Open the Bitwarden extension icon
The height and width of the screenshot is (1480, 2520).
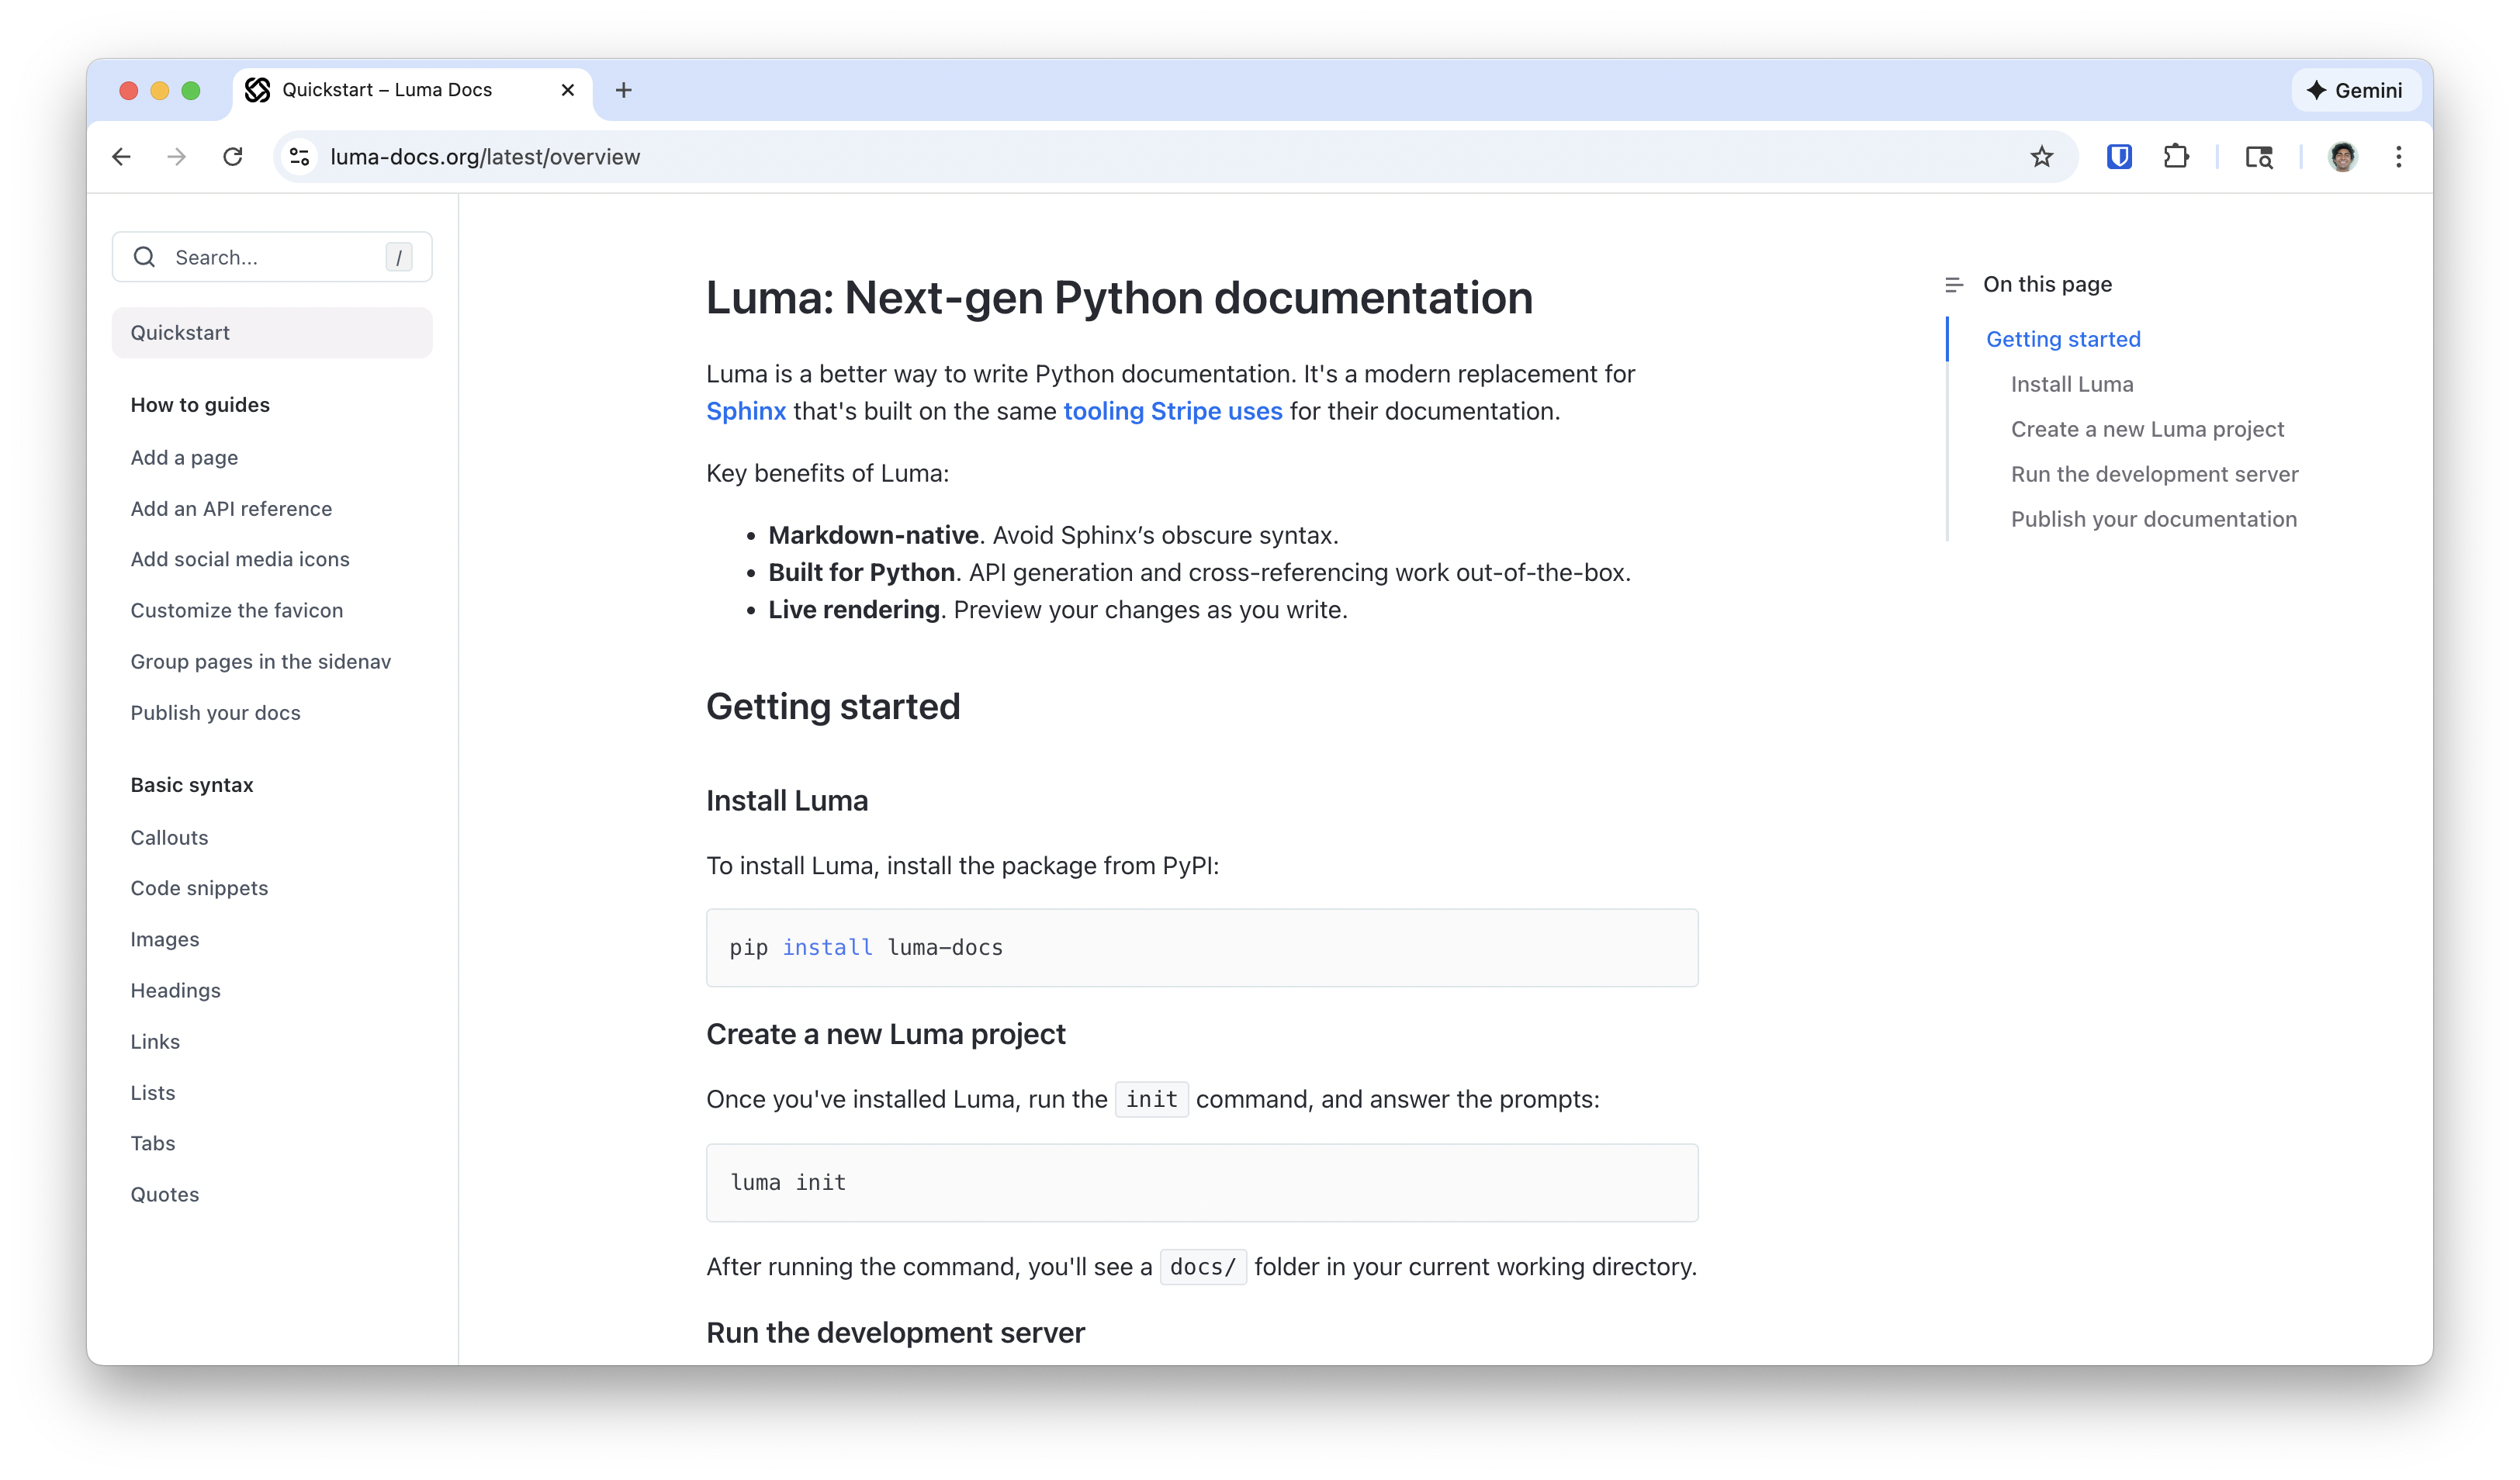coord(2118,157)
